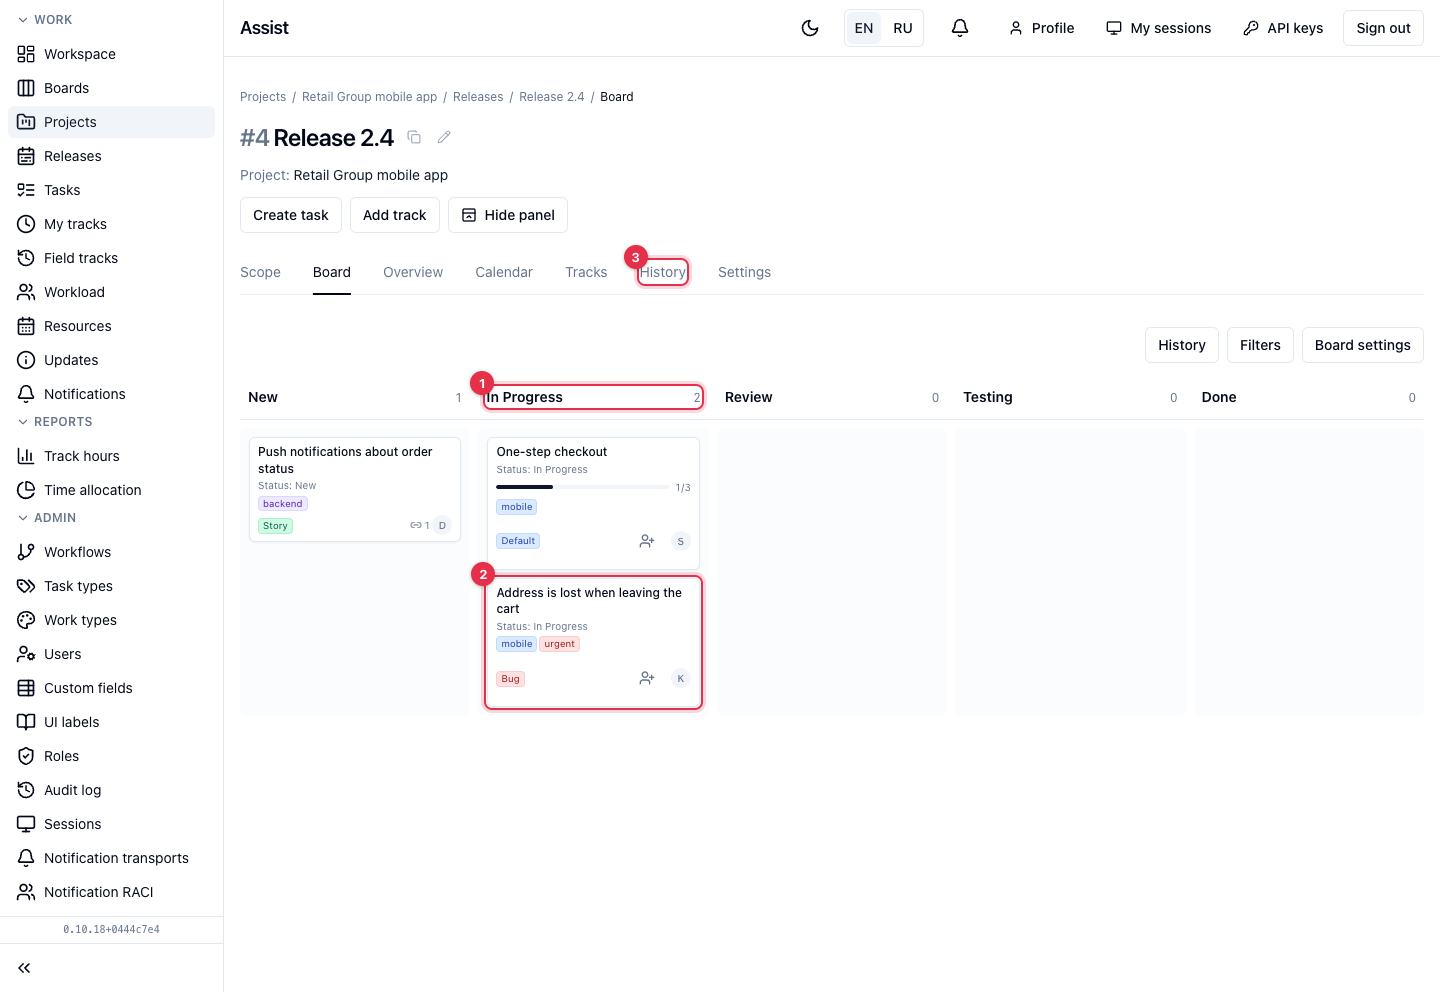The width and height of the screenshot is (1440, 992).
Task: Open Time allocation report
Action: click(x=111, y=490)
